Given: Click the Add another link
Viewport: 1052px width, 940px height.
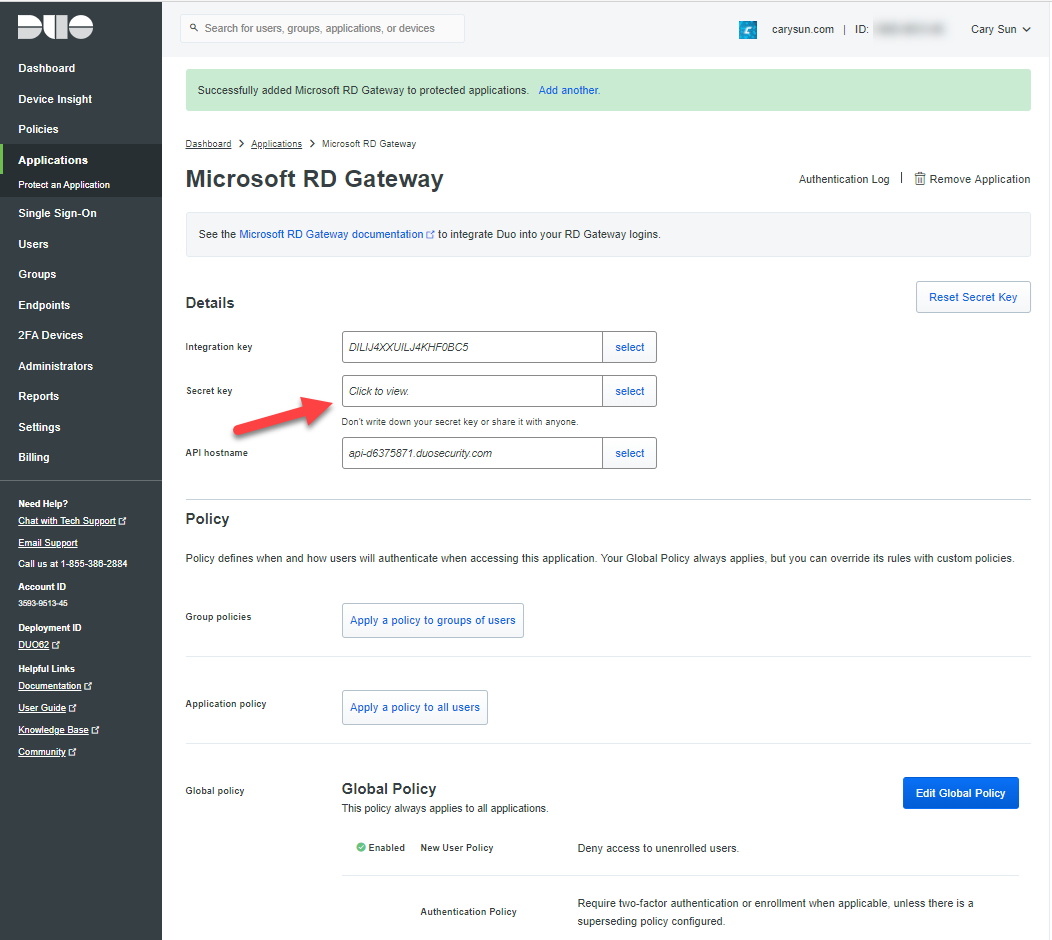Looking at the screenshot, I should tap(569, 91).
